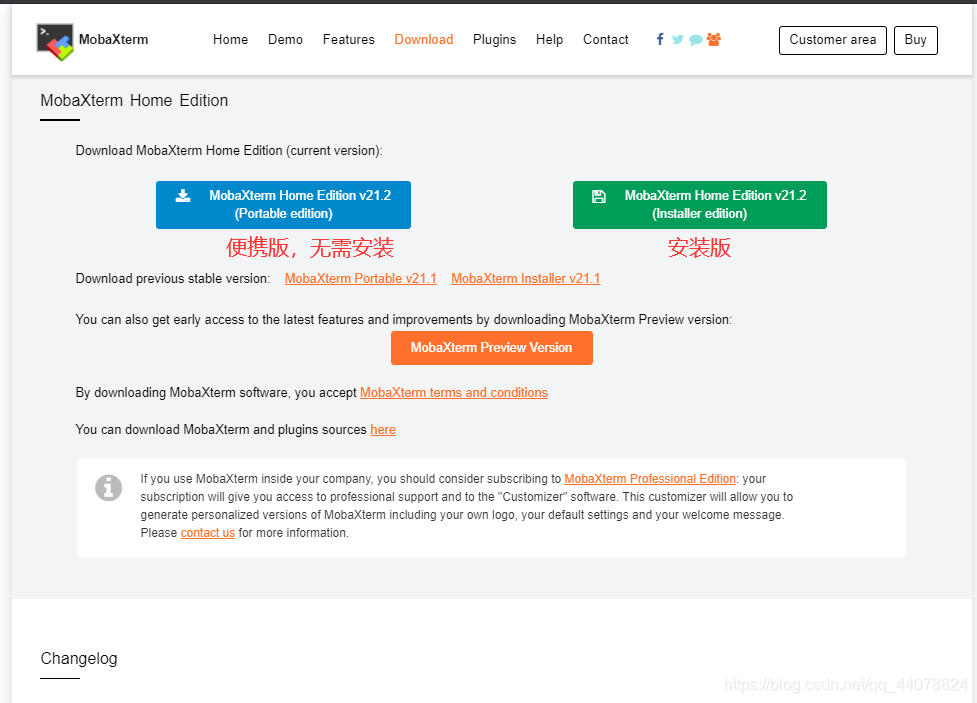Click the download arrow icon on Portable edition

click(x=183, y=196)
